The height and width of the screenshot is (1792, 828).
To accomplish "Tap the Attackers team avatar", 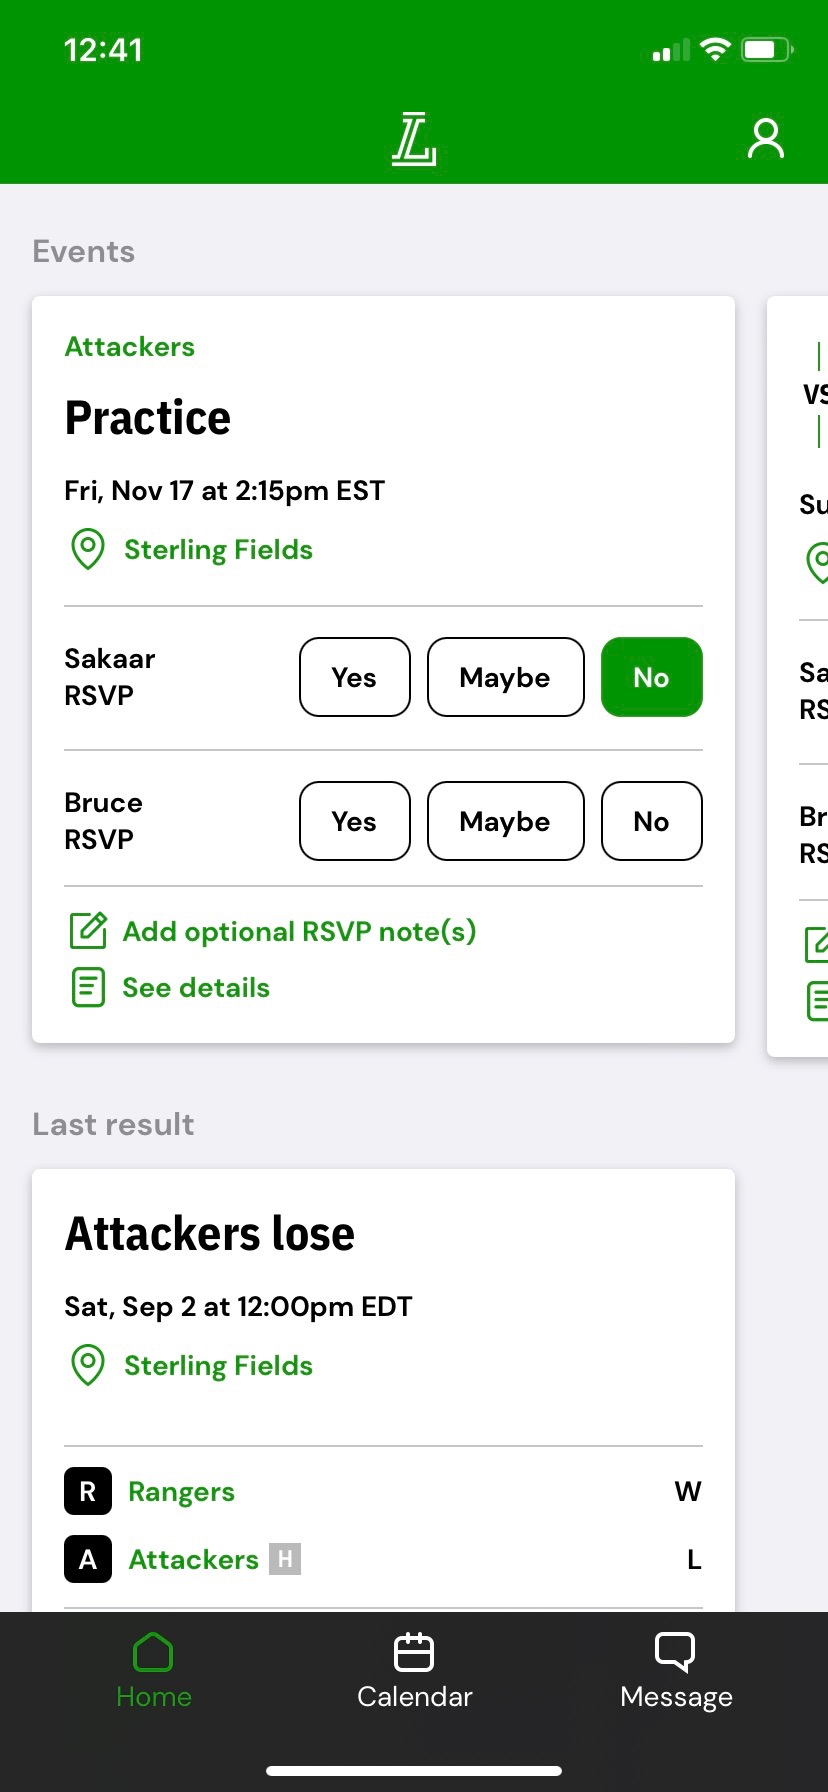I will pos(87,1559).
